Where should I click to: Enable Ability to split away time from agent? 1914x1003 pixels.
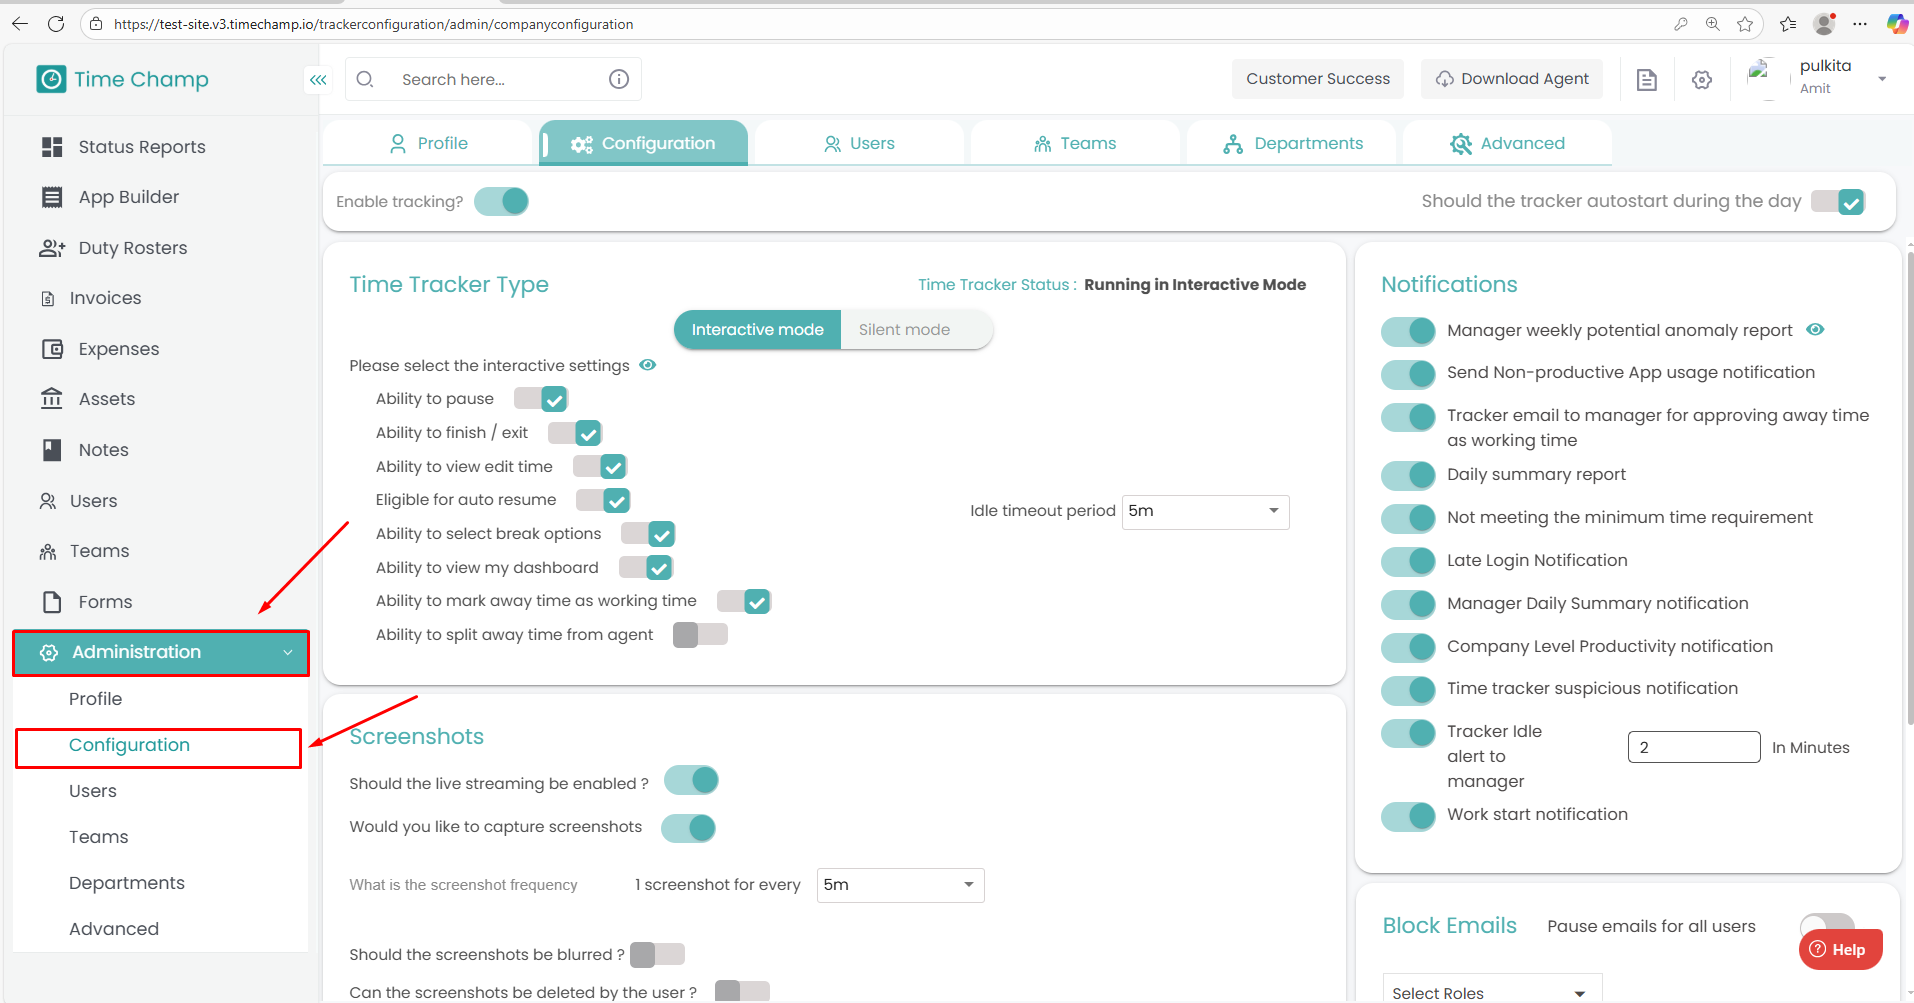point(700,635)
